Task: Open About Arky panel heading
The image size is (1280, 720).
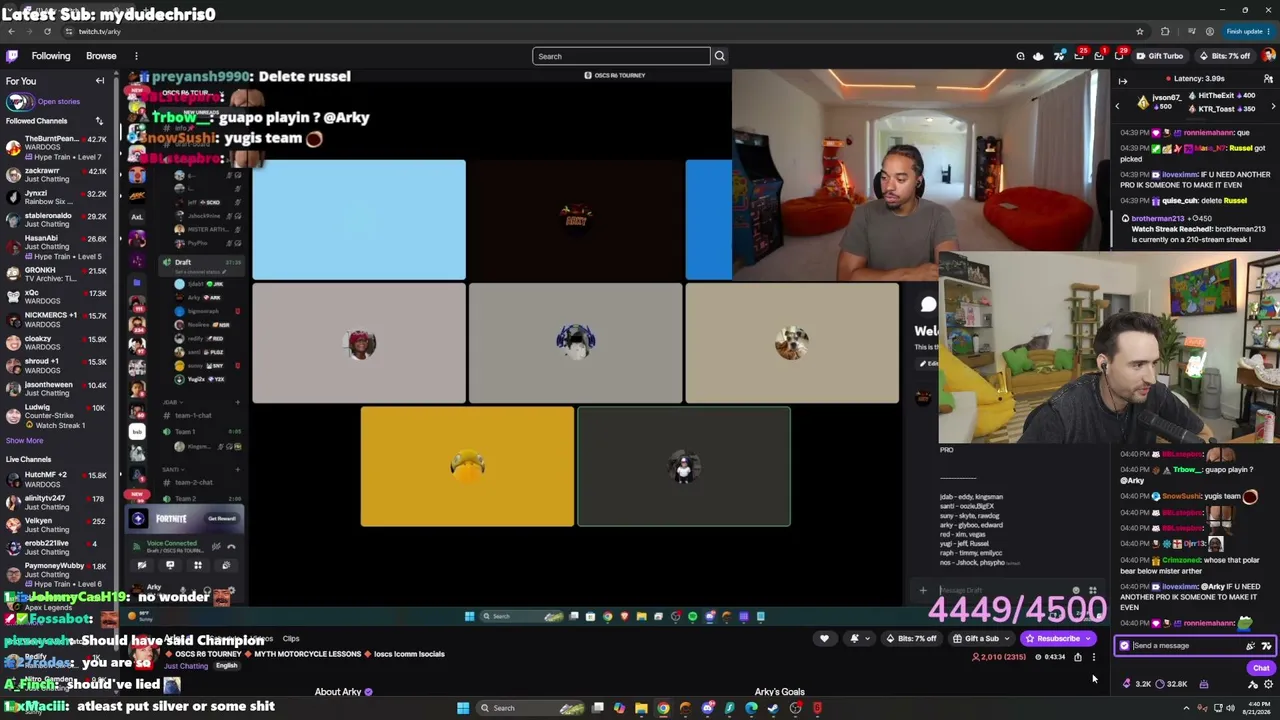Action: [343, 692]
